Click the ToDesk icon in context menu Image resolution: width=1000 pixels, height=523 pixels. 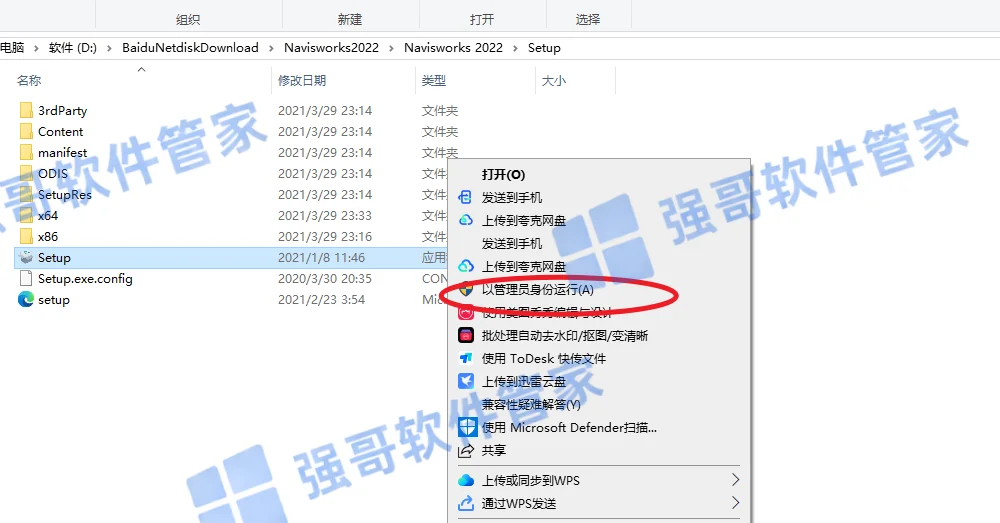pos(466,358)
